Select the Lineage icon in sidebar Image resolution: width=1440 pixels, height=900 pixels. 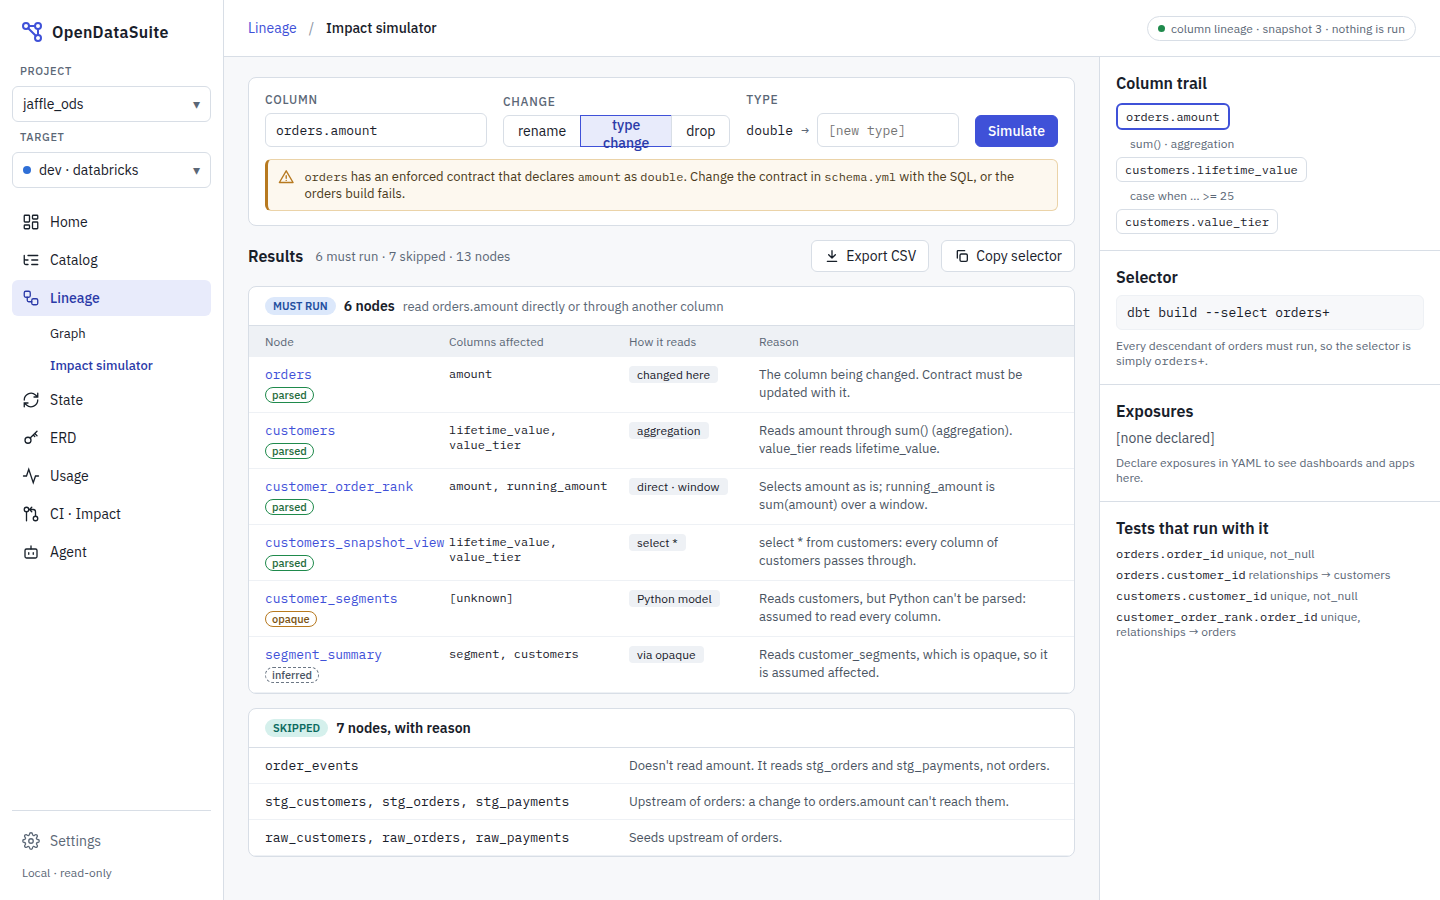tap(31, 298)
